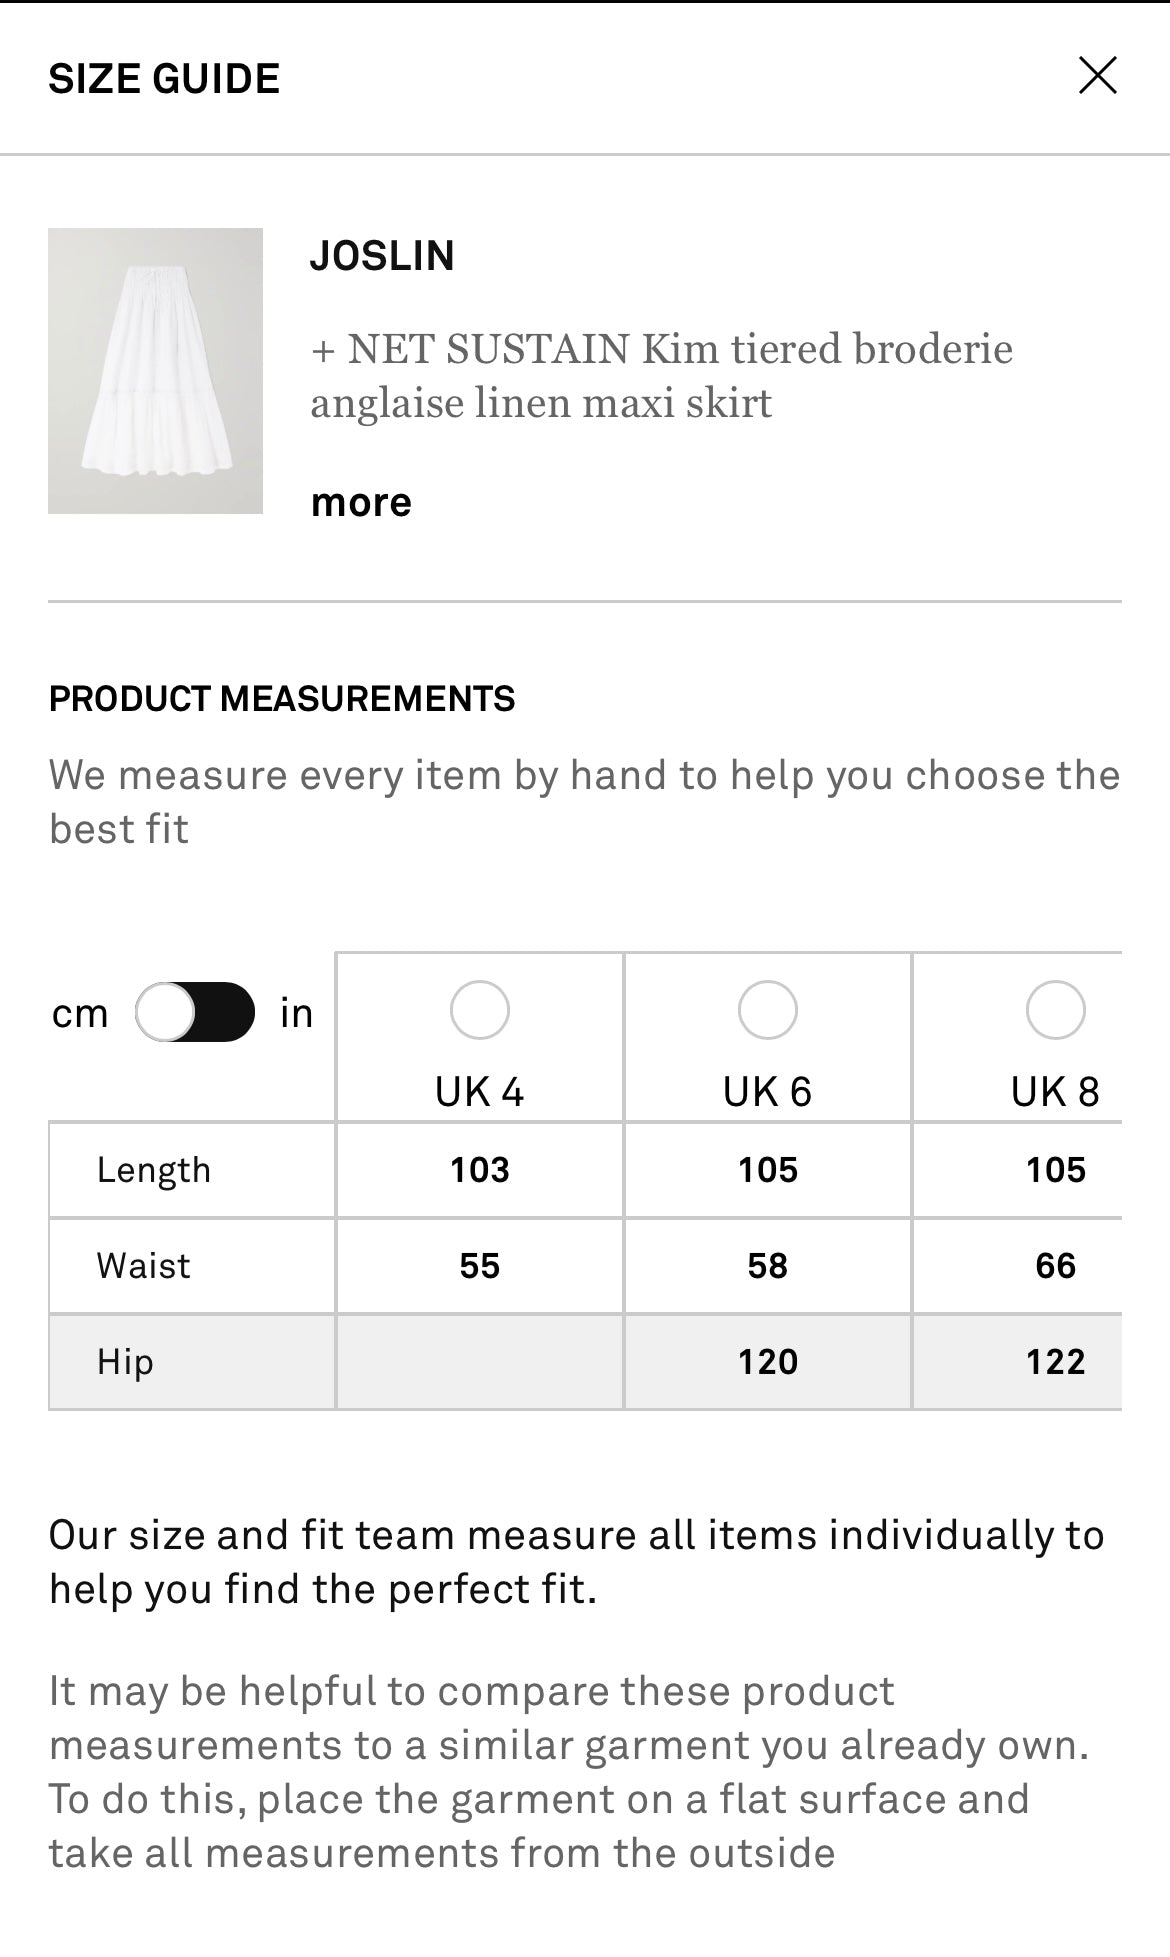Screen dimensions: 1170x1957
Task: Select the UK 8 size radio button
Action: pyautogui.click(x=1055, y=1010)
